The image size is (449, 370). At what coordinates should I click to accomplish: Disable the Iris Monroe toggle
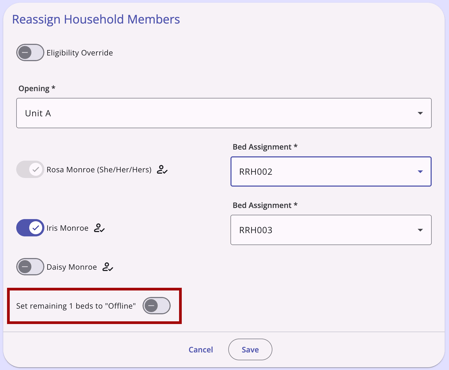(30, 228)
